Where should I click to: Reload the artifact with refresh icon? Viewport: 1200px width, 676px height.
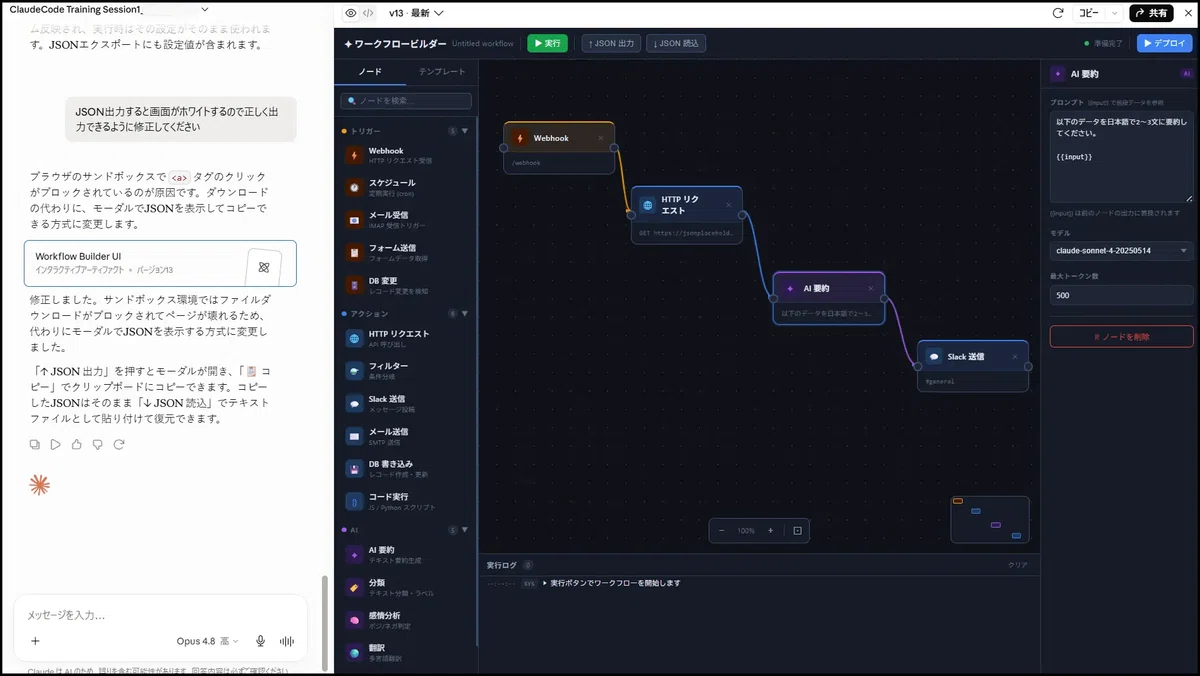coord(1058,13)
